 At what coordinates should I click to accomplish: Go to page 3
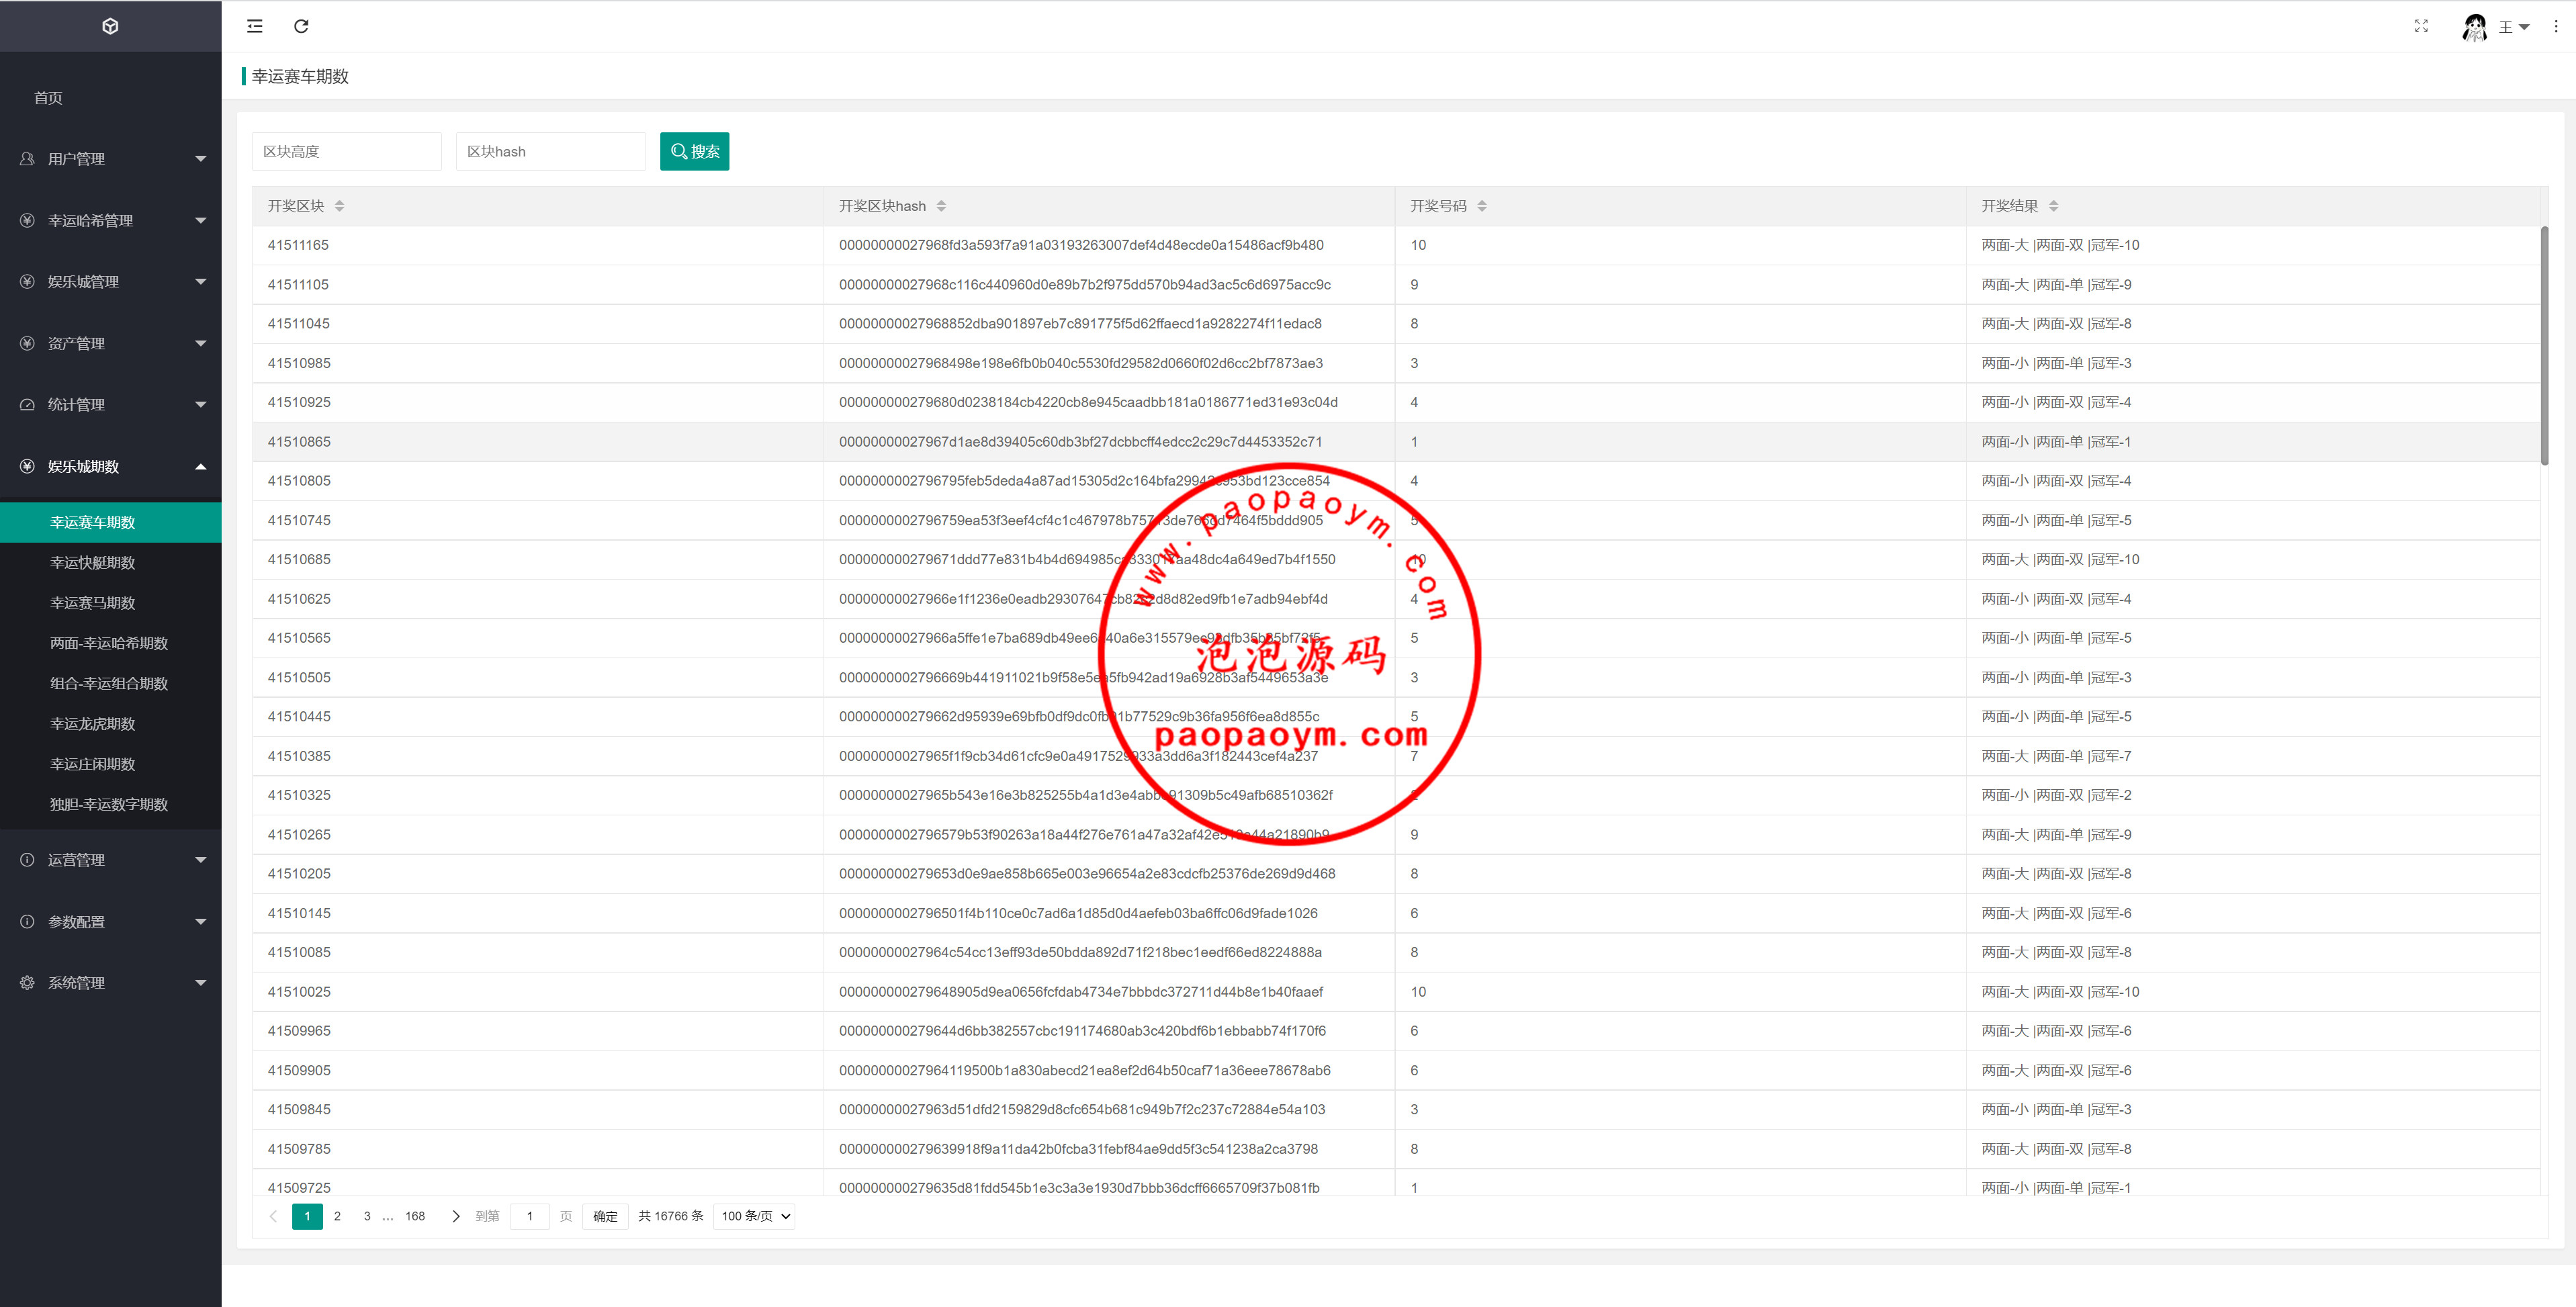tap(367, 1216)
